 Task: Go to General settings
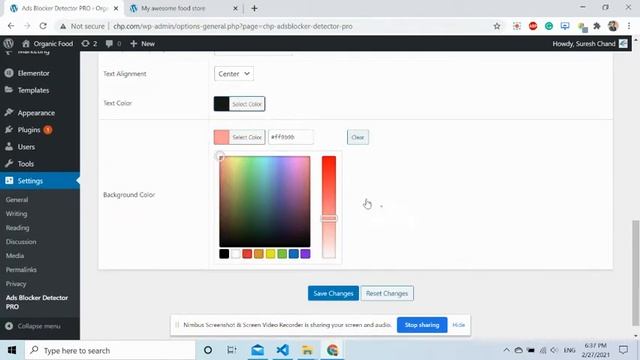click(x=17, y=200)
